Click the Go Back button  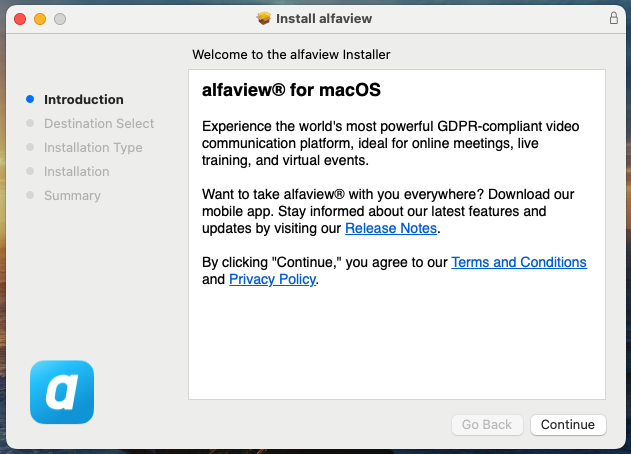[x=487, y=425]
